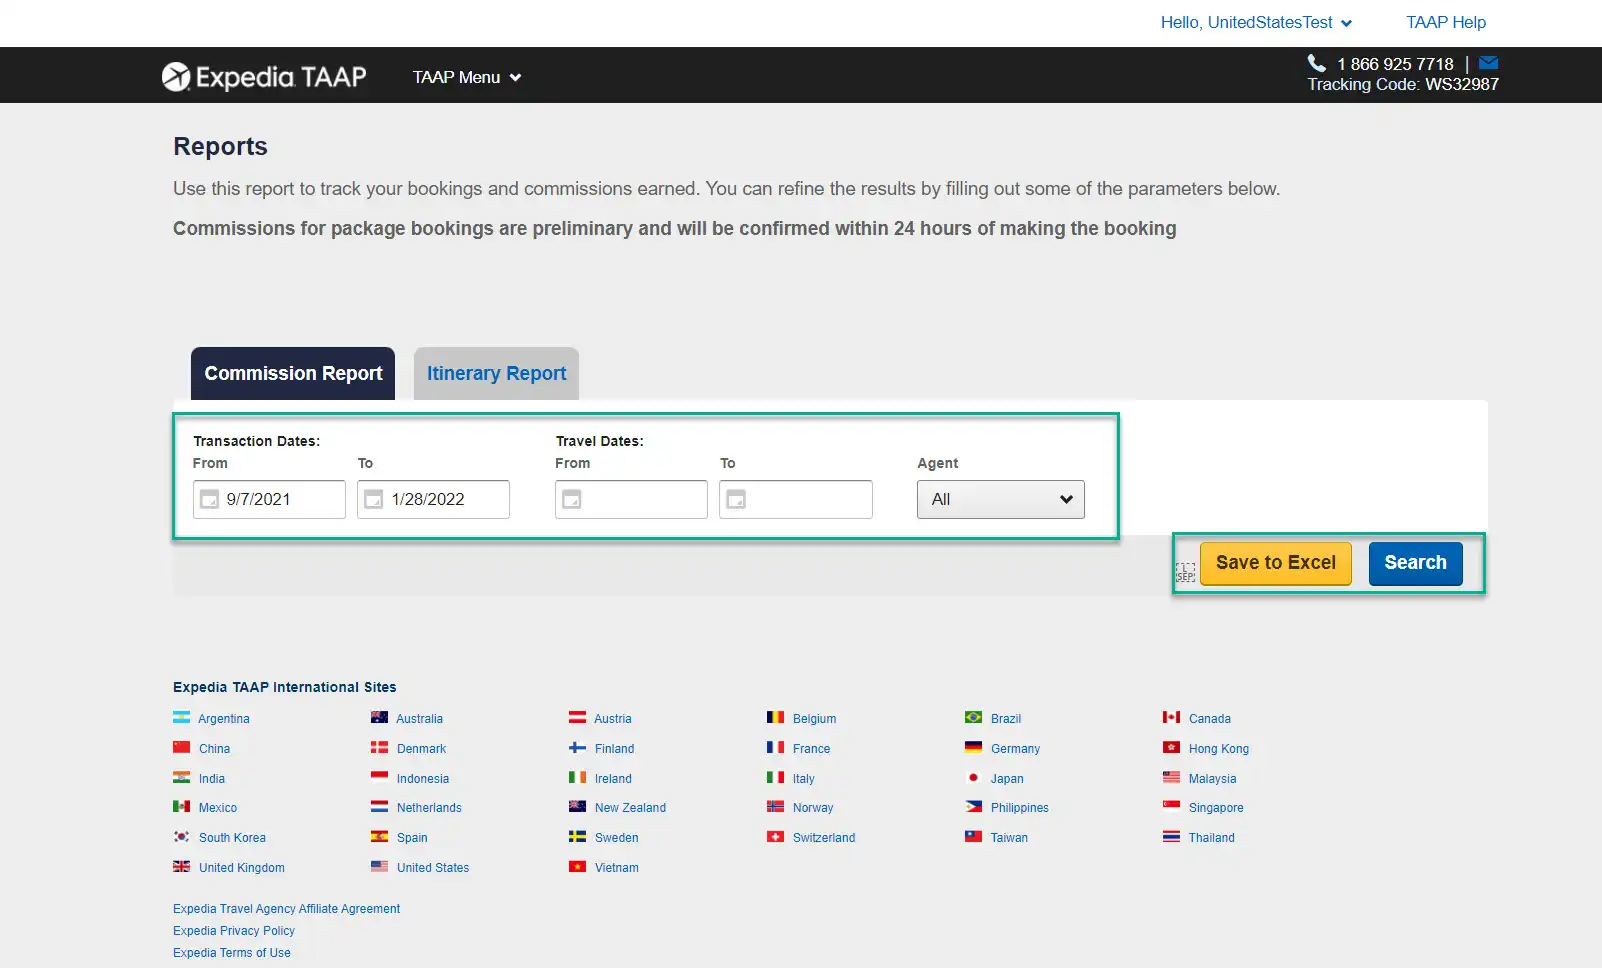Open the Malaysia site link

click(1212, 778)
